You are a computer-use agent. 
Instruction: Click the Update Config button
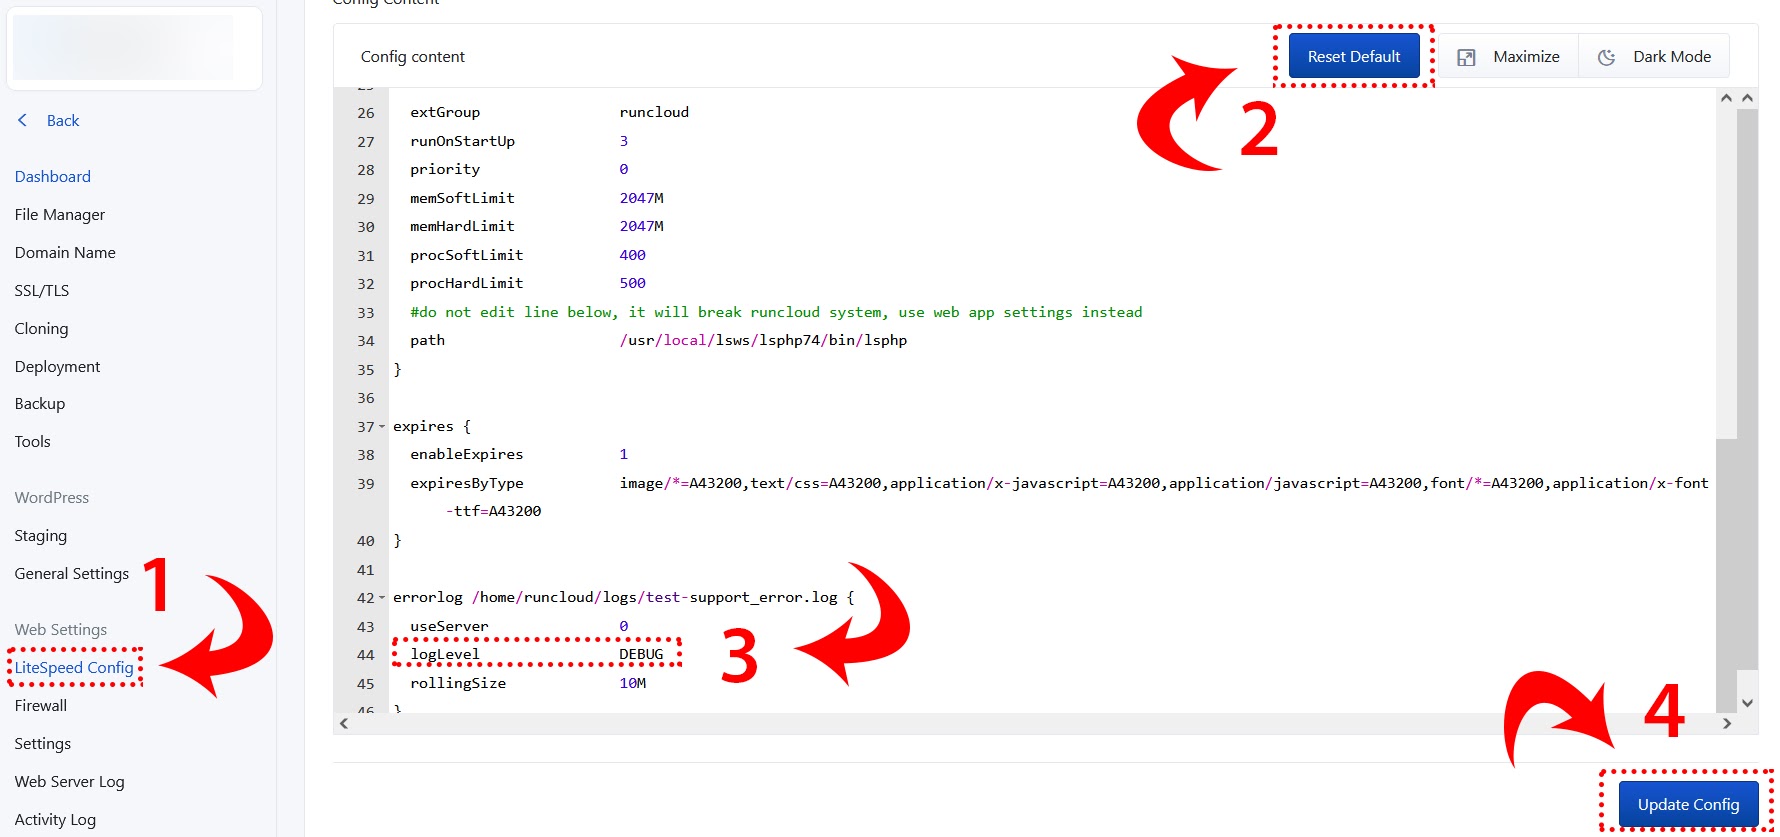(x=1688, y=804)
